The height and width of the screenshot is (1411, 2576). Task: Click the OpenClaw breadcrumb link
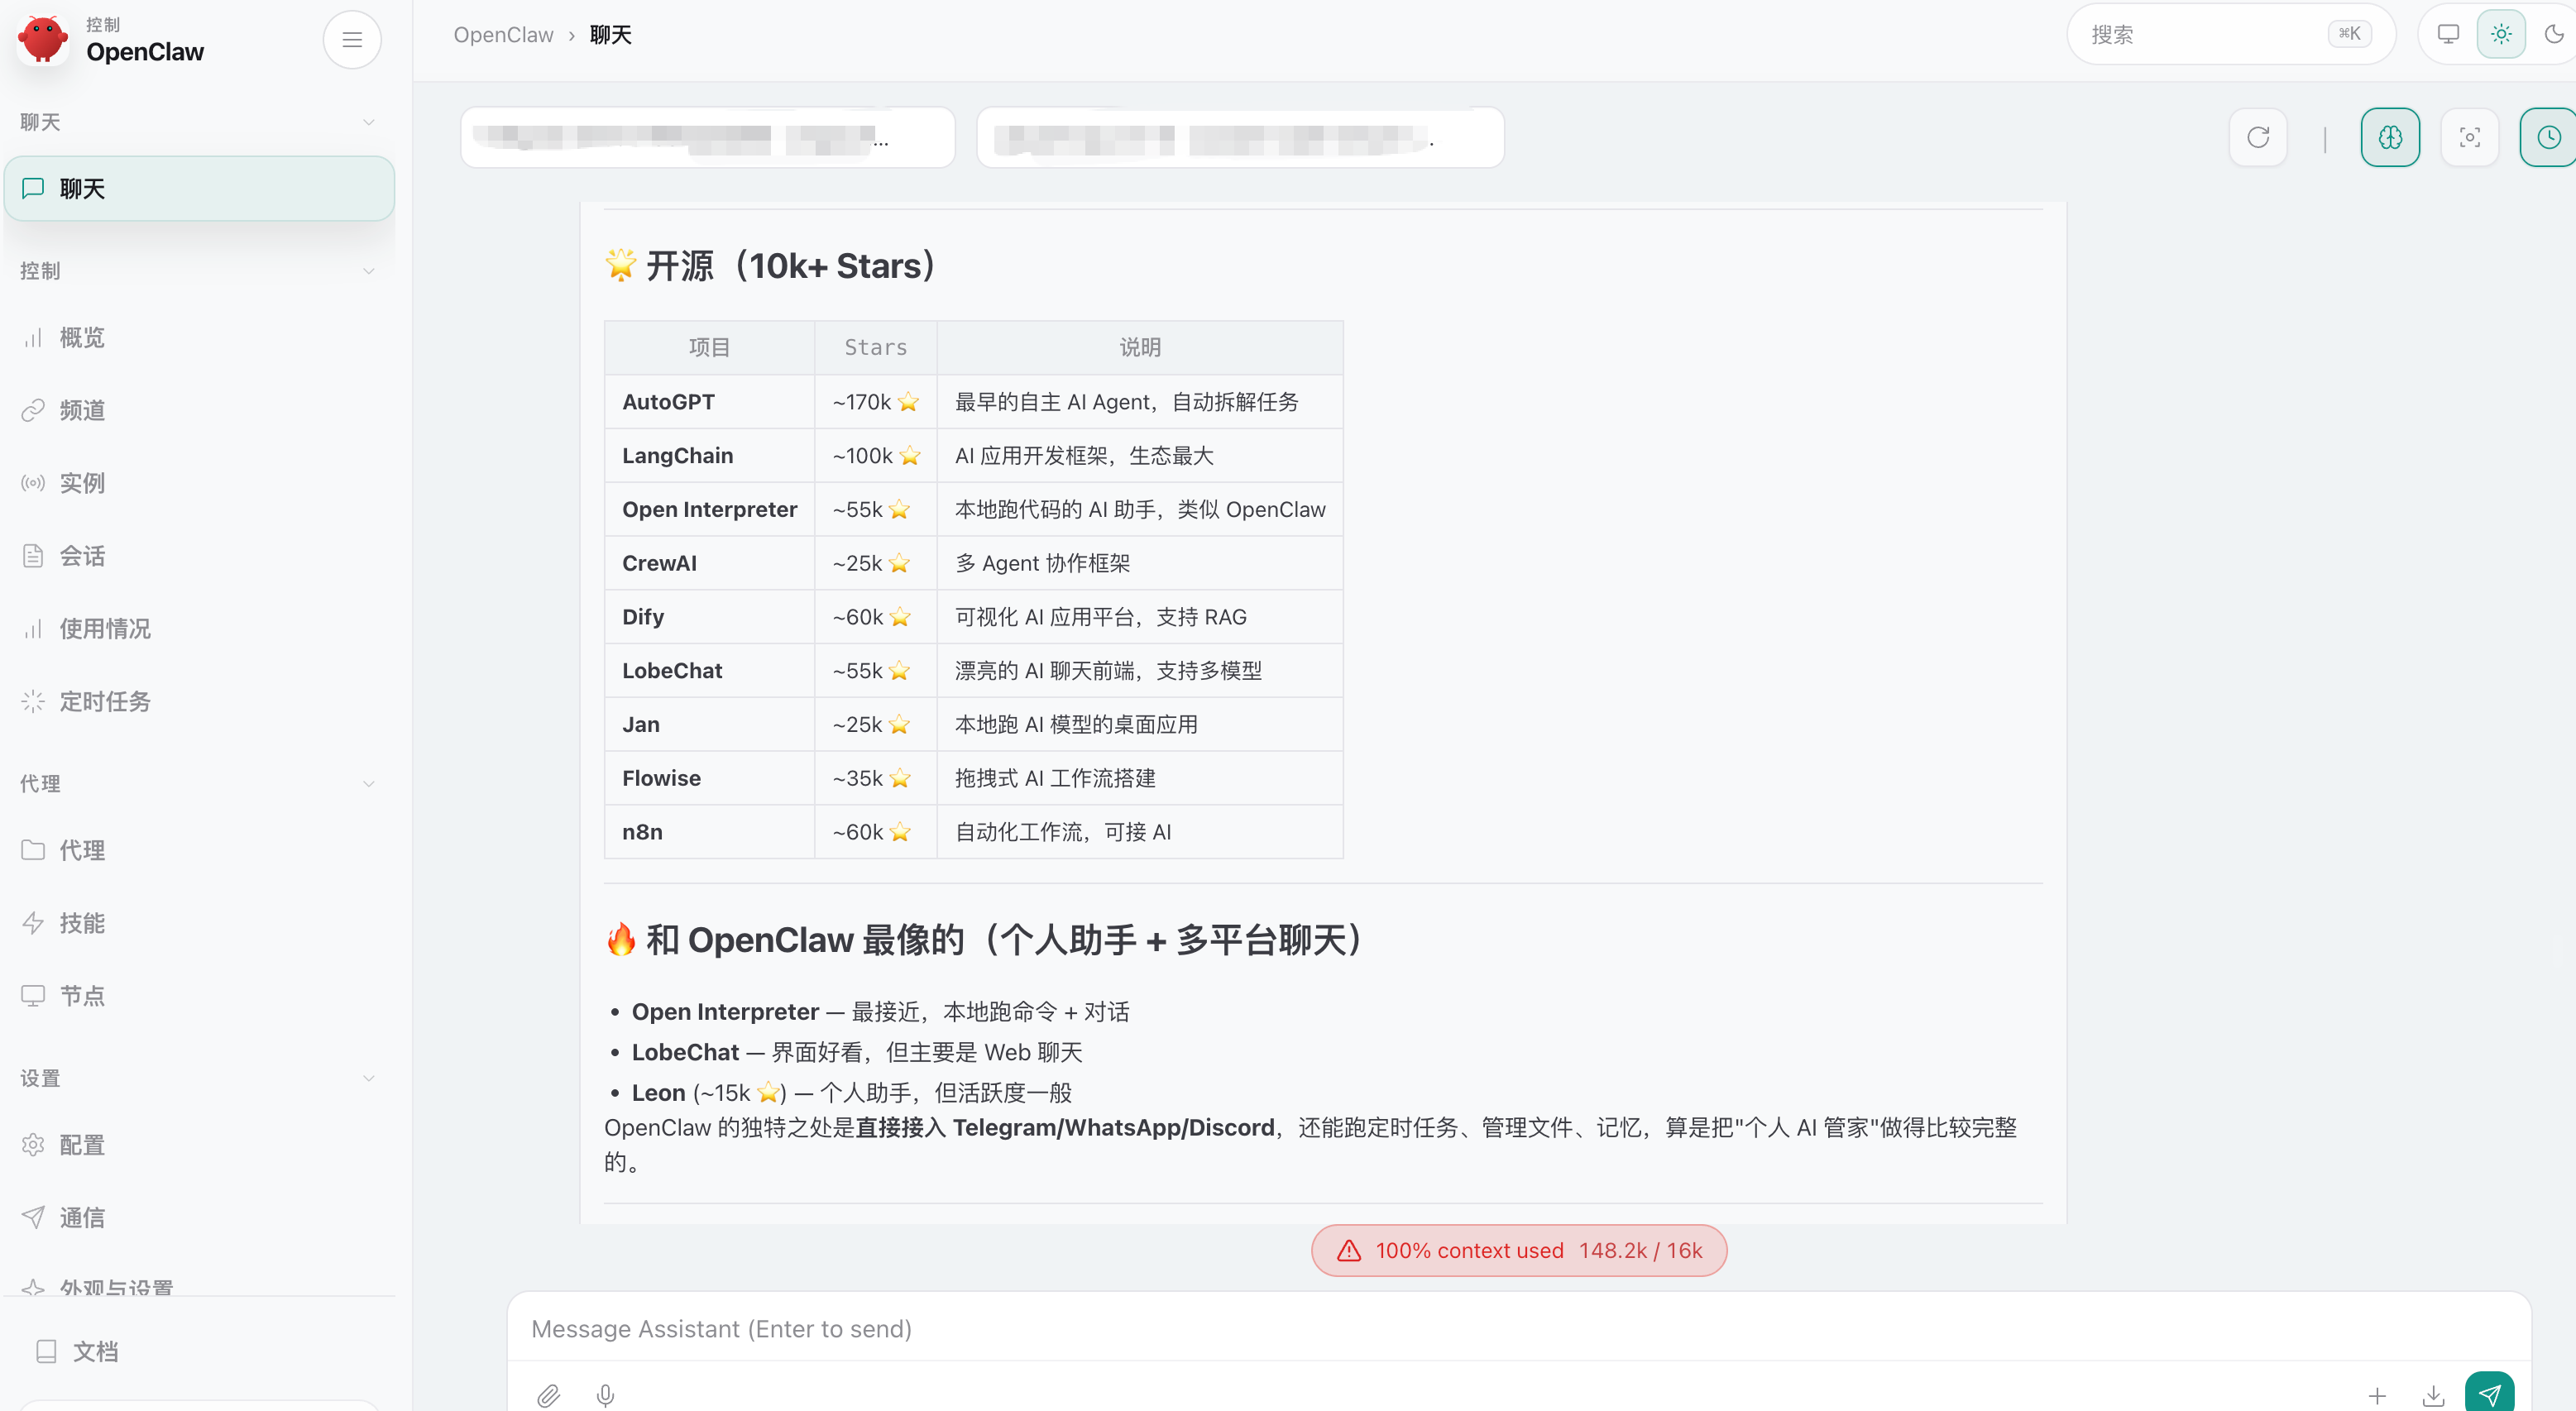tap(503, 35)
